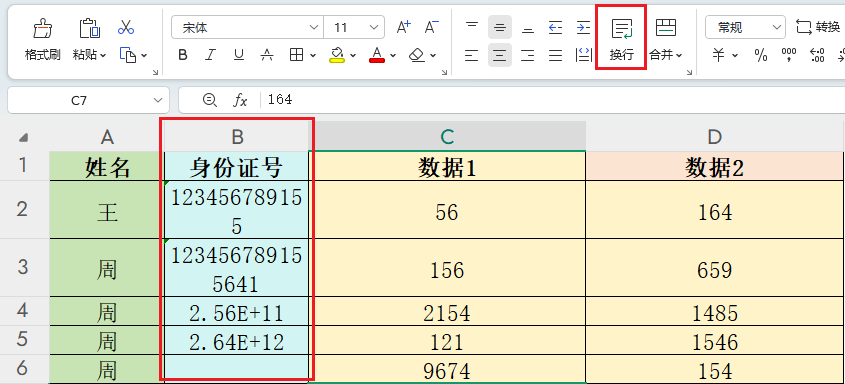Toggle horizontal center alignment

coord(500,54)
